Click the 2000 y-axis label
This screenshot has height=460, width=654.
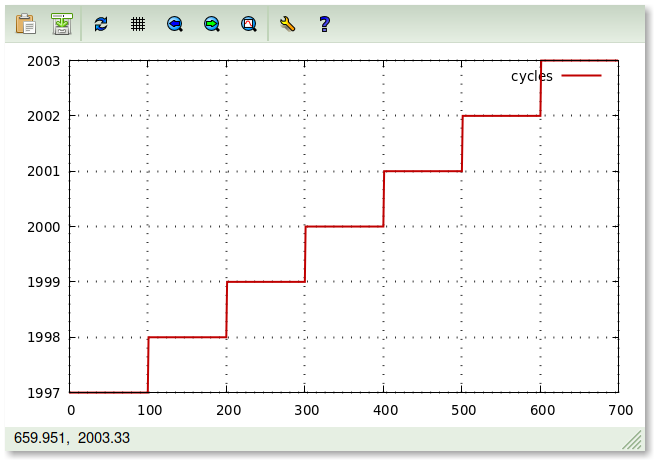tap(44, 227)
